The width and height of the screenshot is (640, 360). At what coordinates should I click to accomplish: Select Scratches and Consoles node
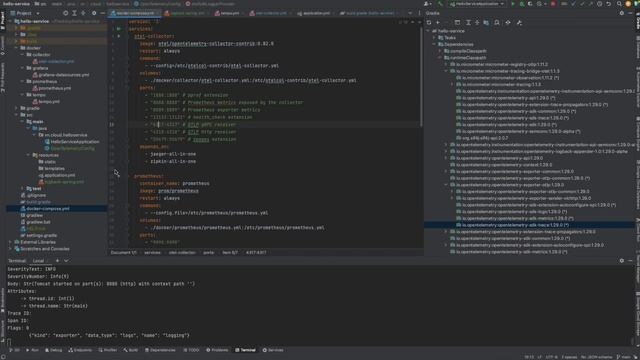point(45,249)
